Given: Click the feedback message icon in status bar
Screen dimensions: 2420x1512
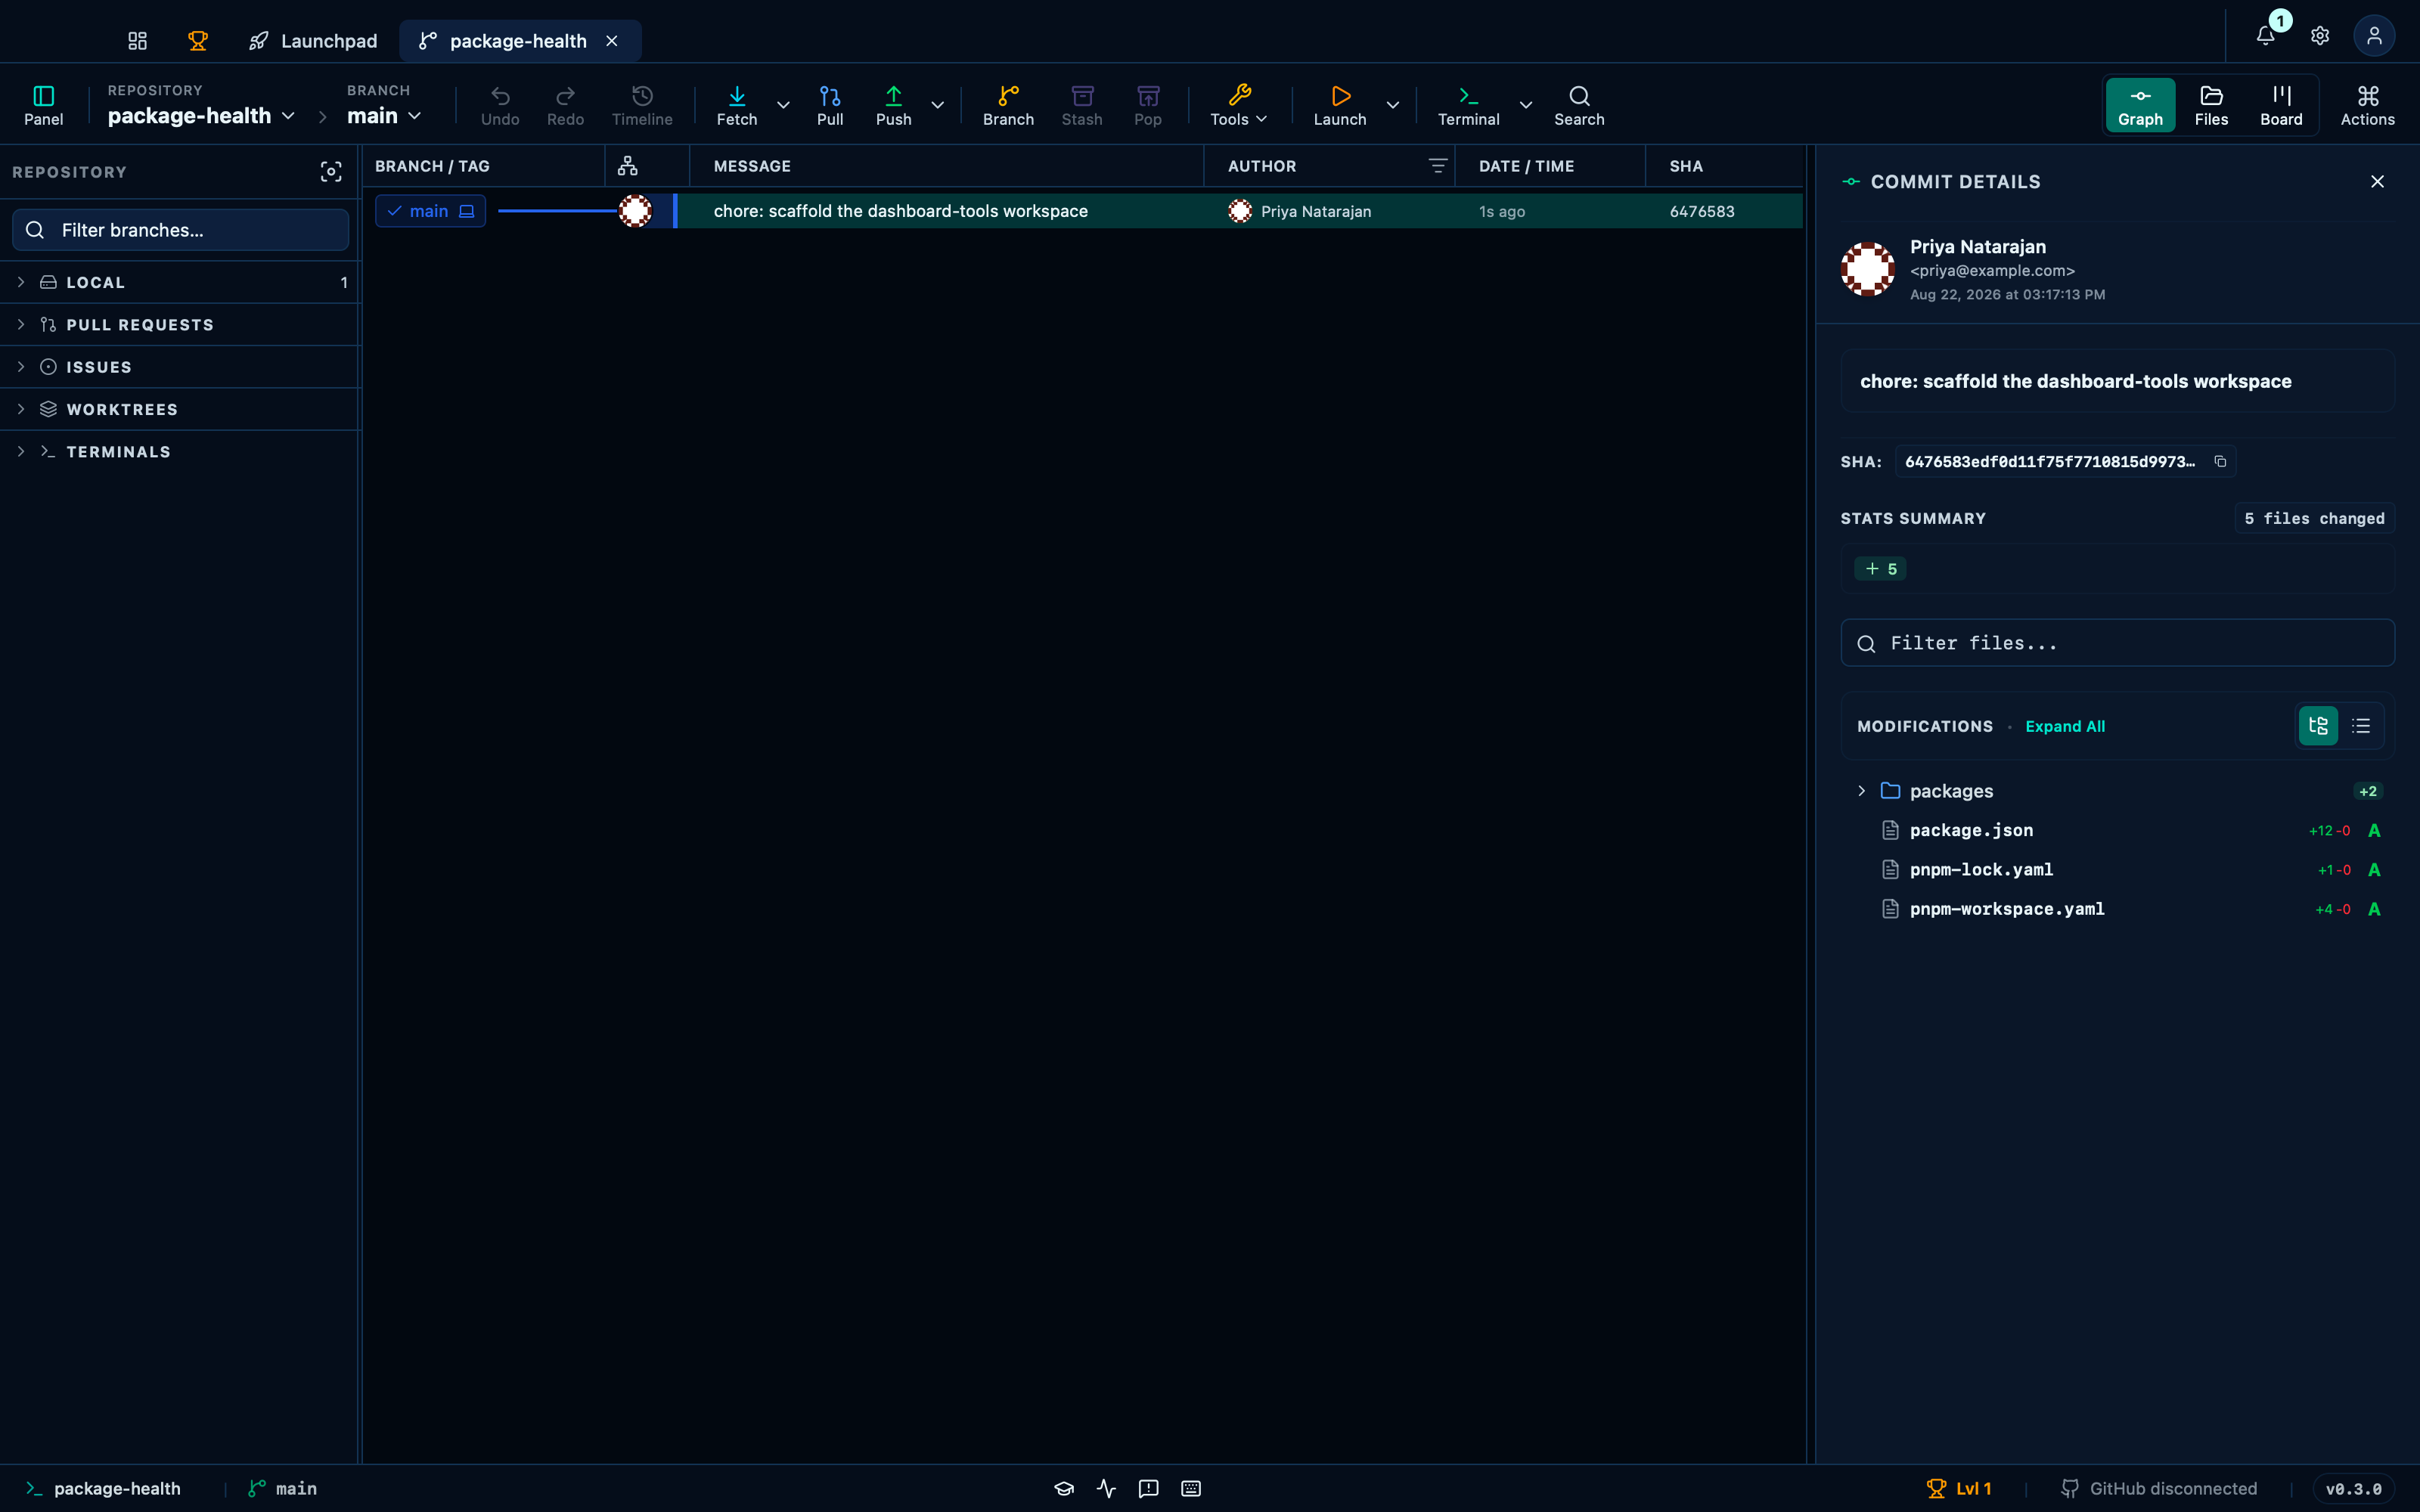Looking at the screenshot, I should click(x=1148, y=1488).
